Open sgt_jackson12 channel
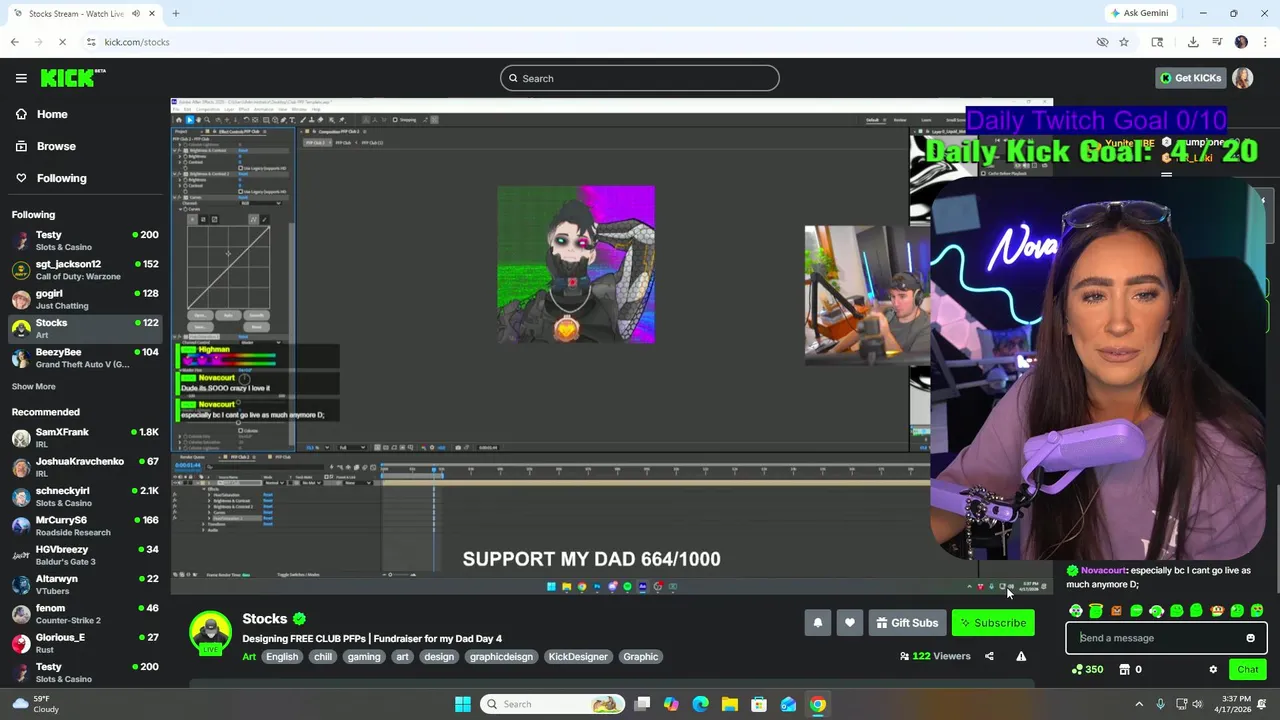 coord(85,270)
